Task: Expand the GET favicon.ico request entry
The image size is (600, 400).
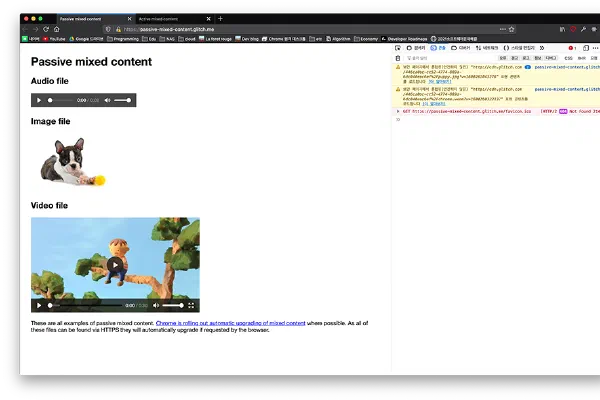Action: (x=397, y=112)
